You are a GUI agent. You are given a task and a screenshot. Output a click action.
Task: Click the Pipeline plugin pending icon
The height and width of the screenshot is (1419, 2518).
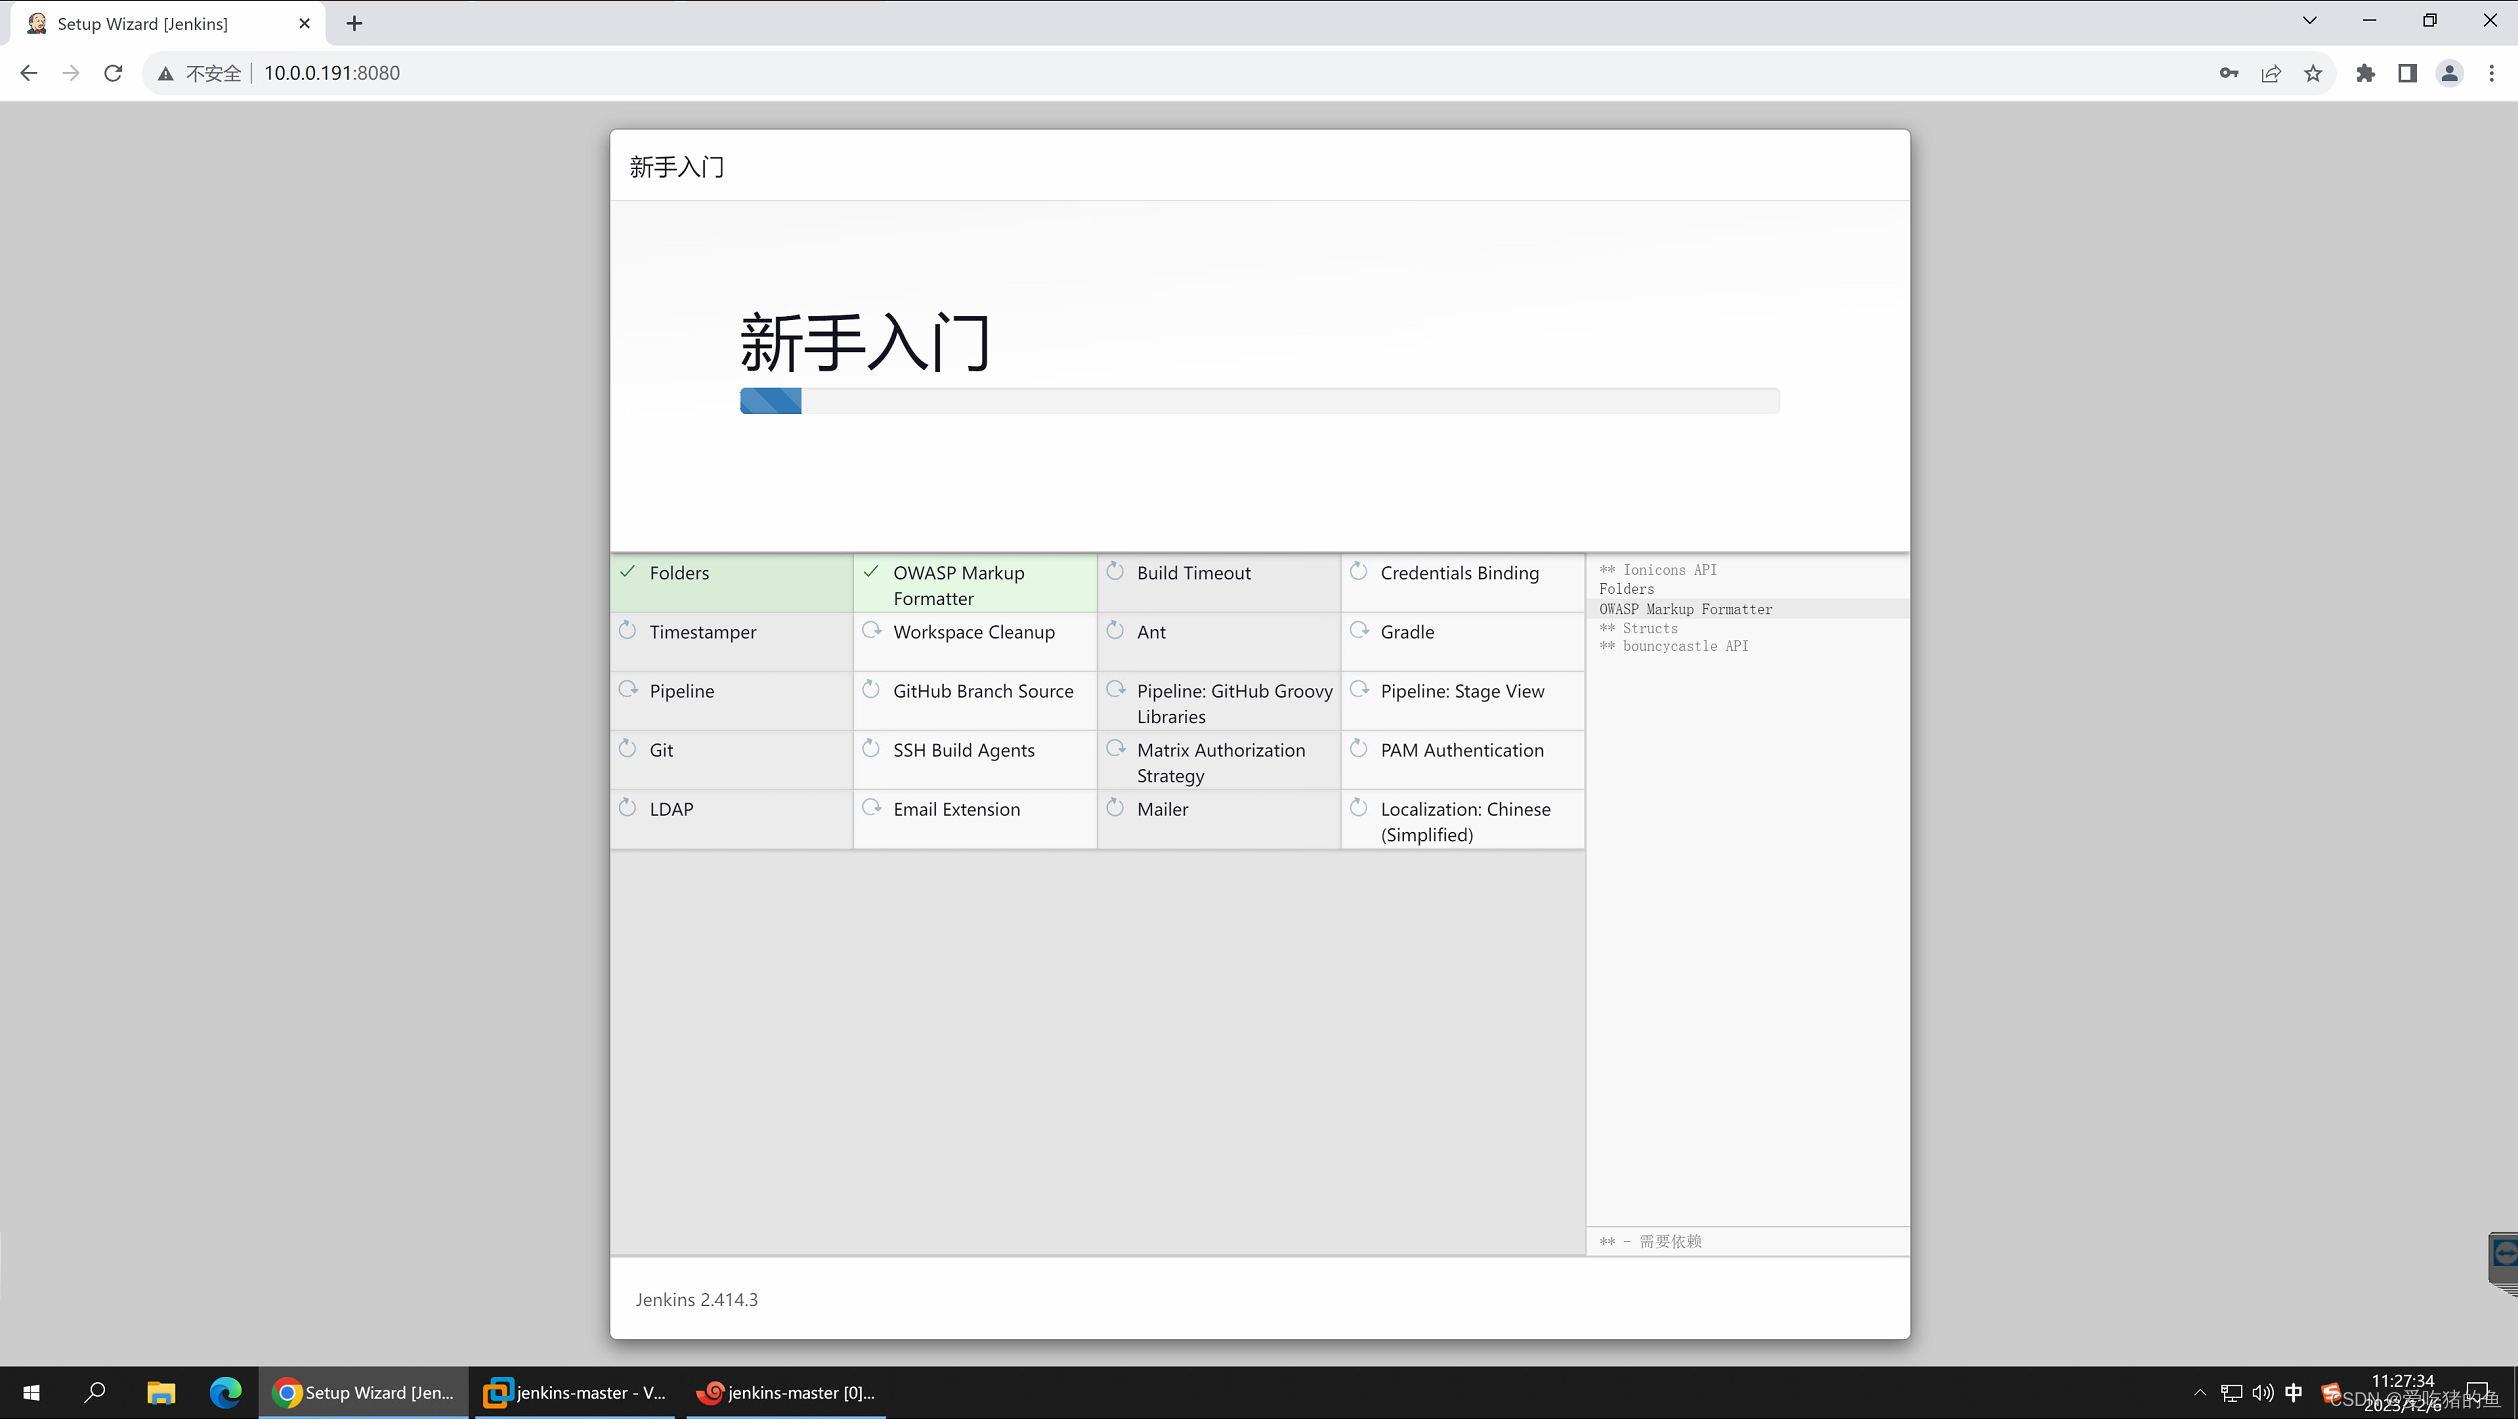[628, 690]
